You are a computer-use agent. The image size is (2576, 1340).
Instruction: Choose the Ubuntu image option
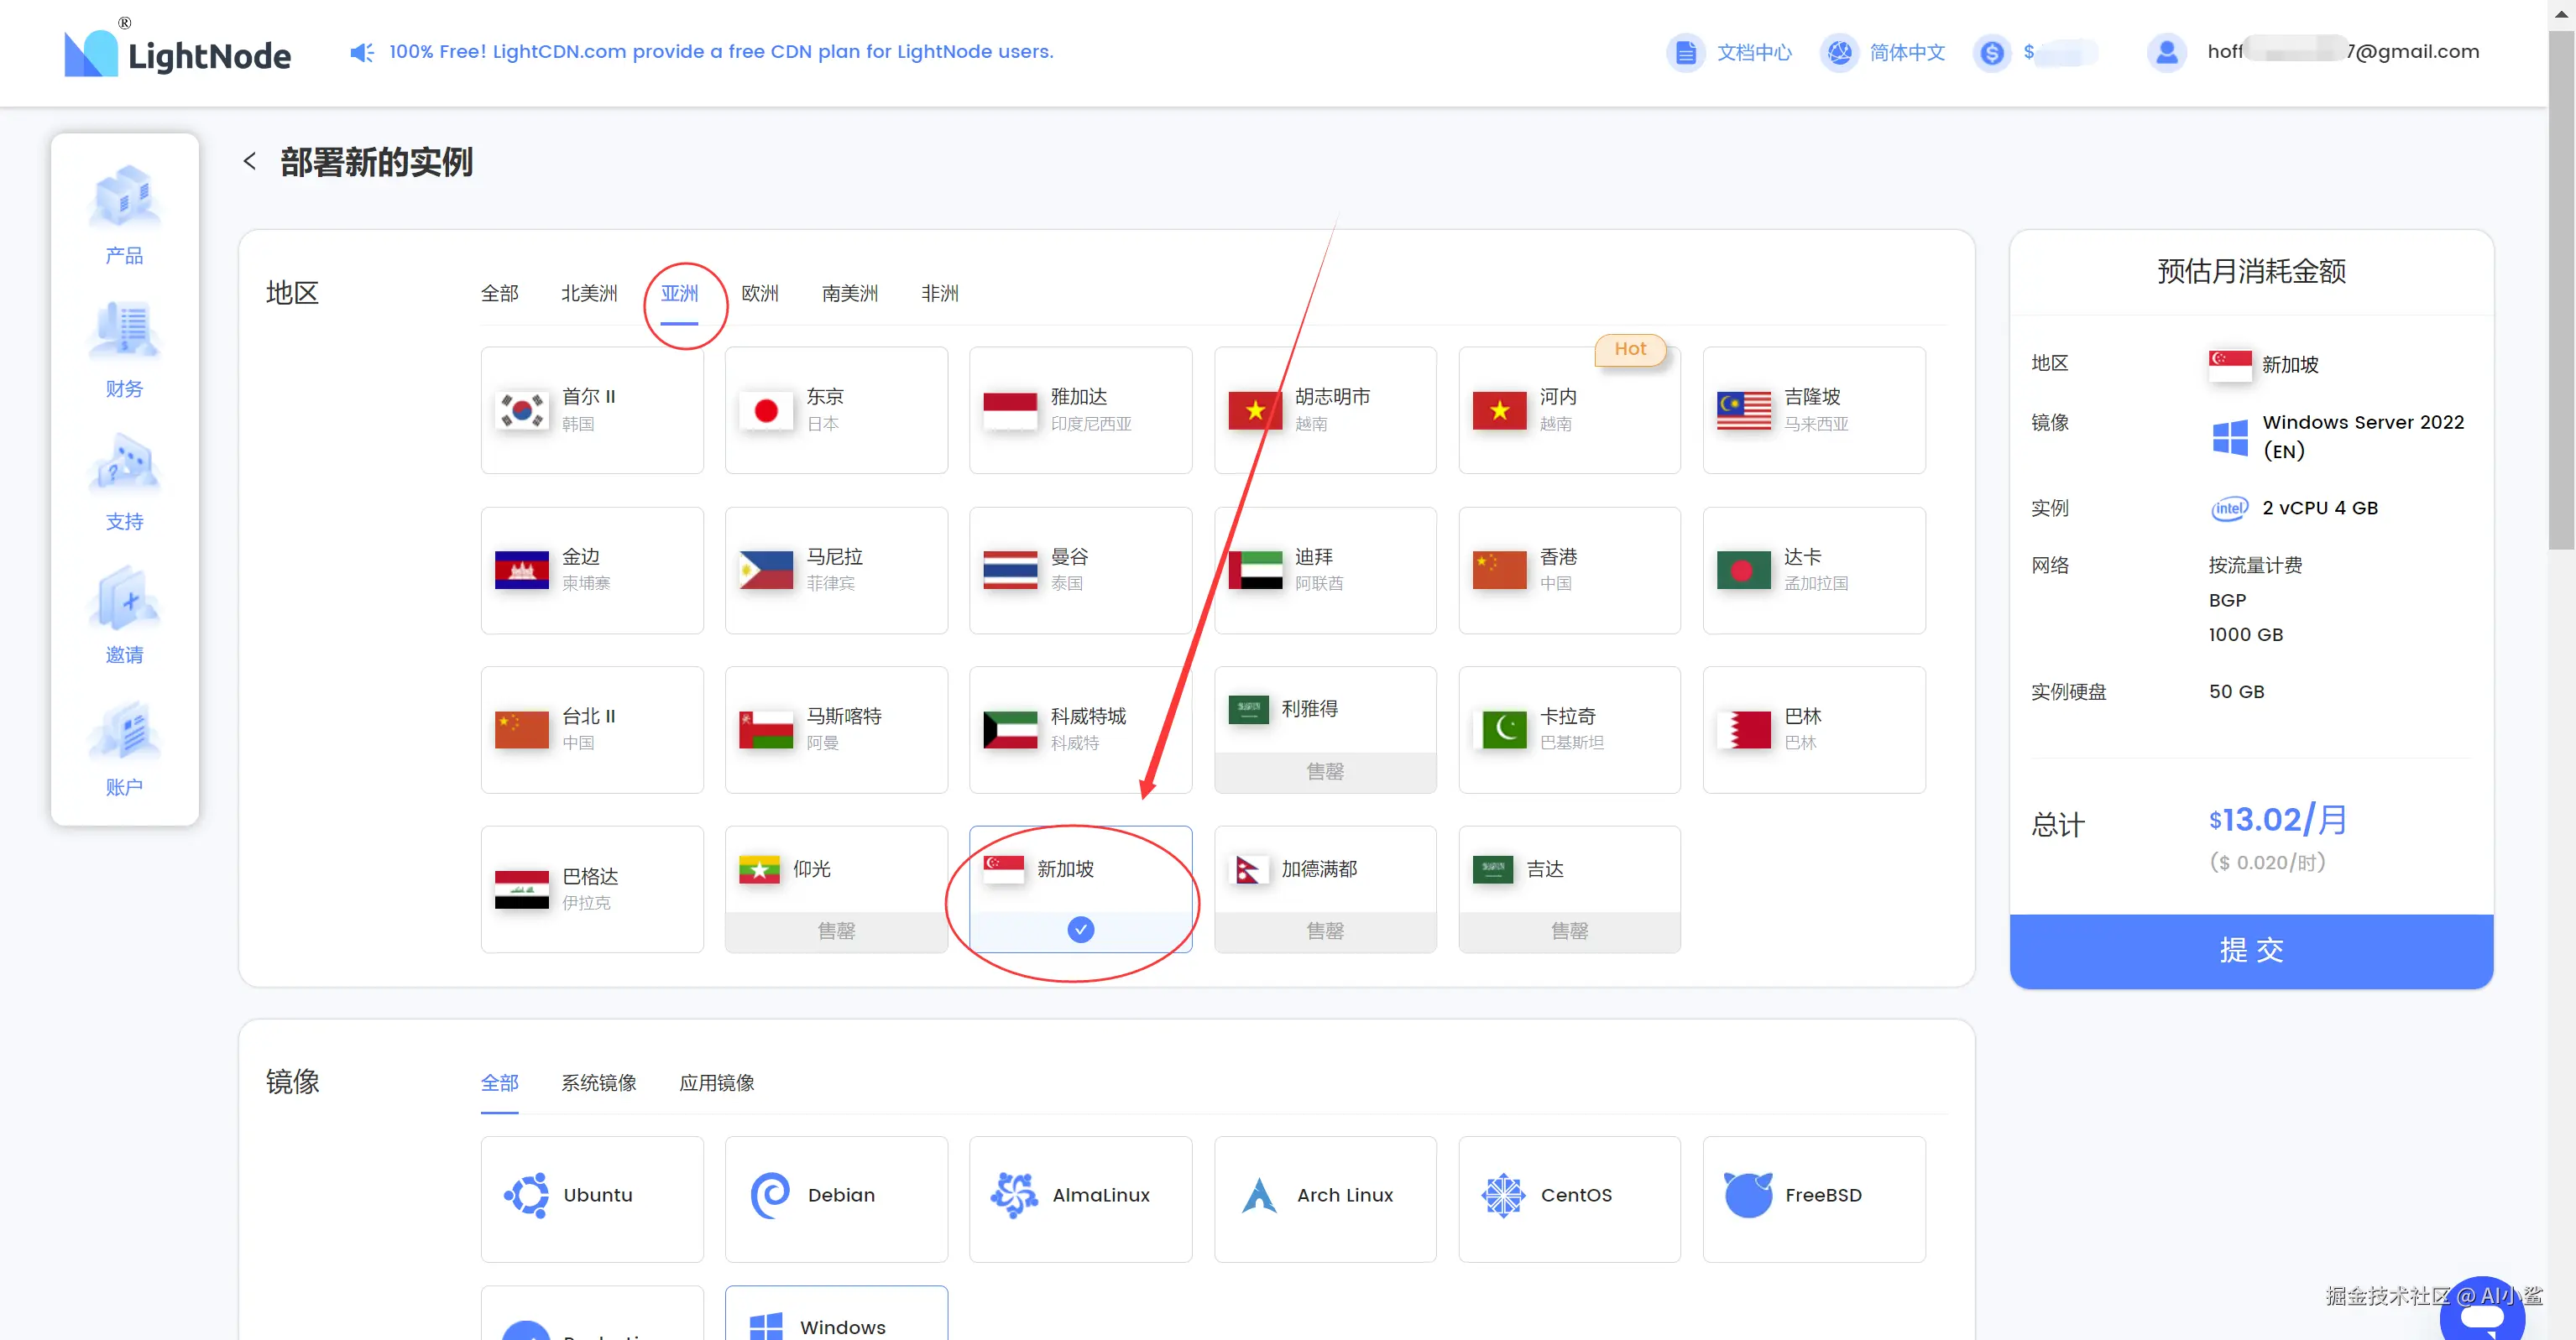591,1198
